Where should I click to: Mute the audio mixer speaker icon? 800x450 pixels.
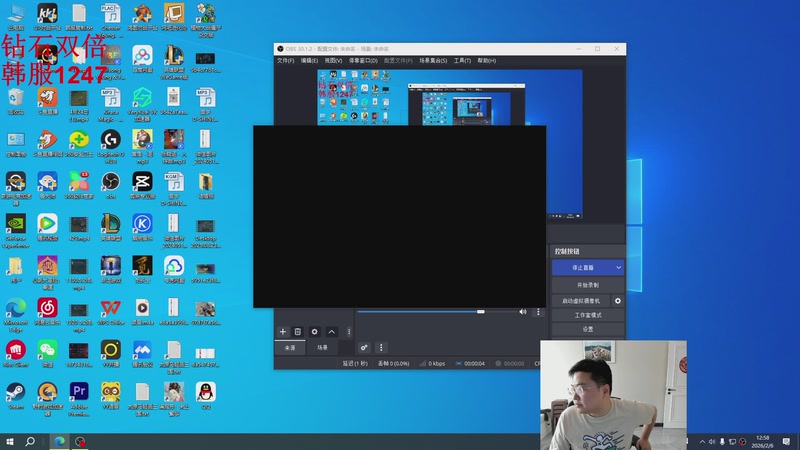(x=523, y=312)
